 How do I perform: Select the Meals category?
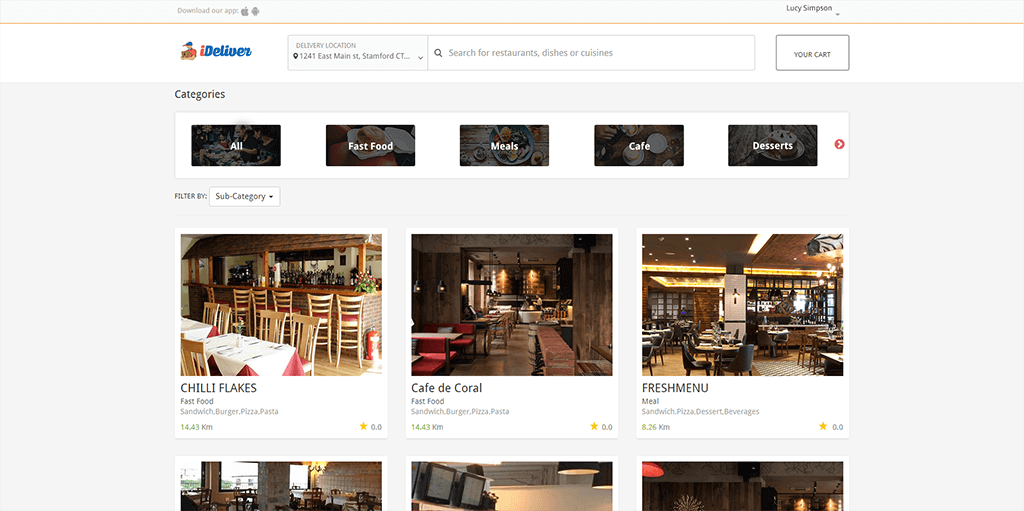[x=504, y=145]
